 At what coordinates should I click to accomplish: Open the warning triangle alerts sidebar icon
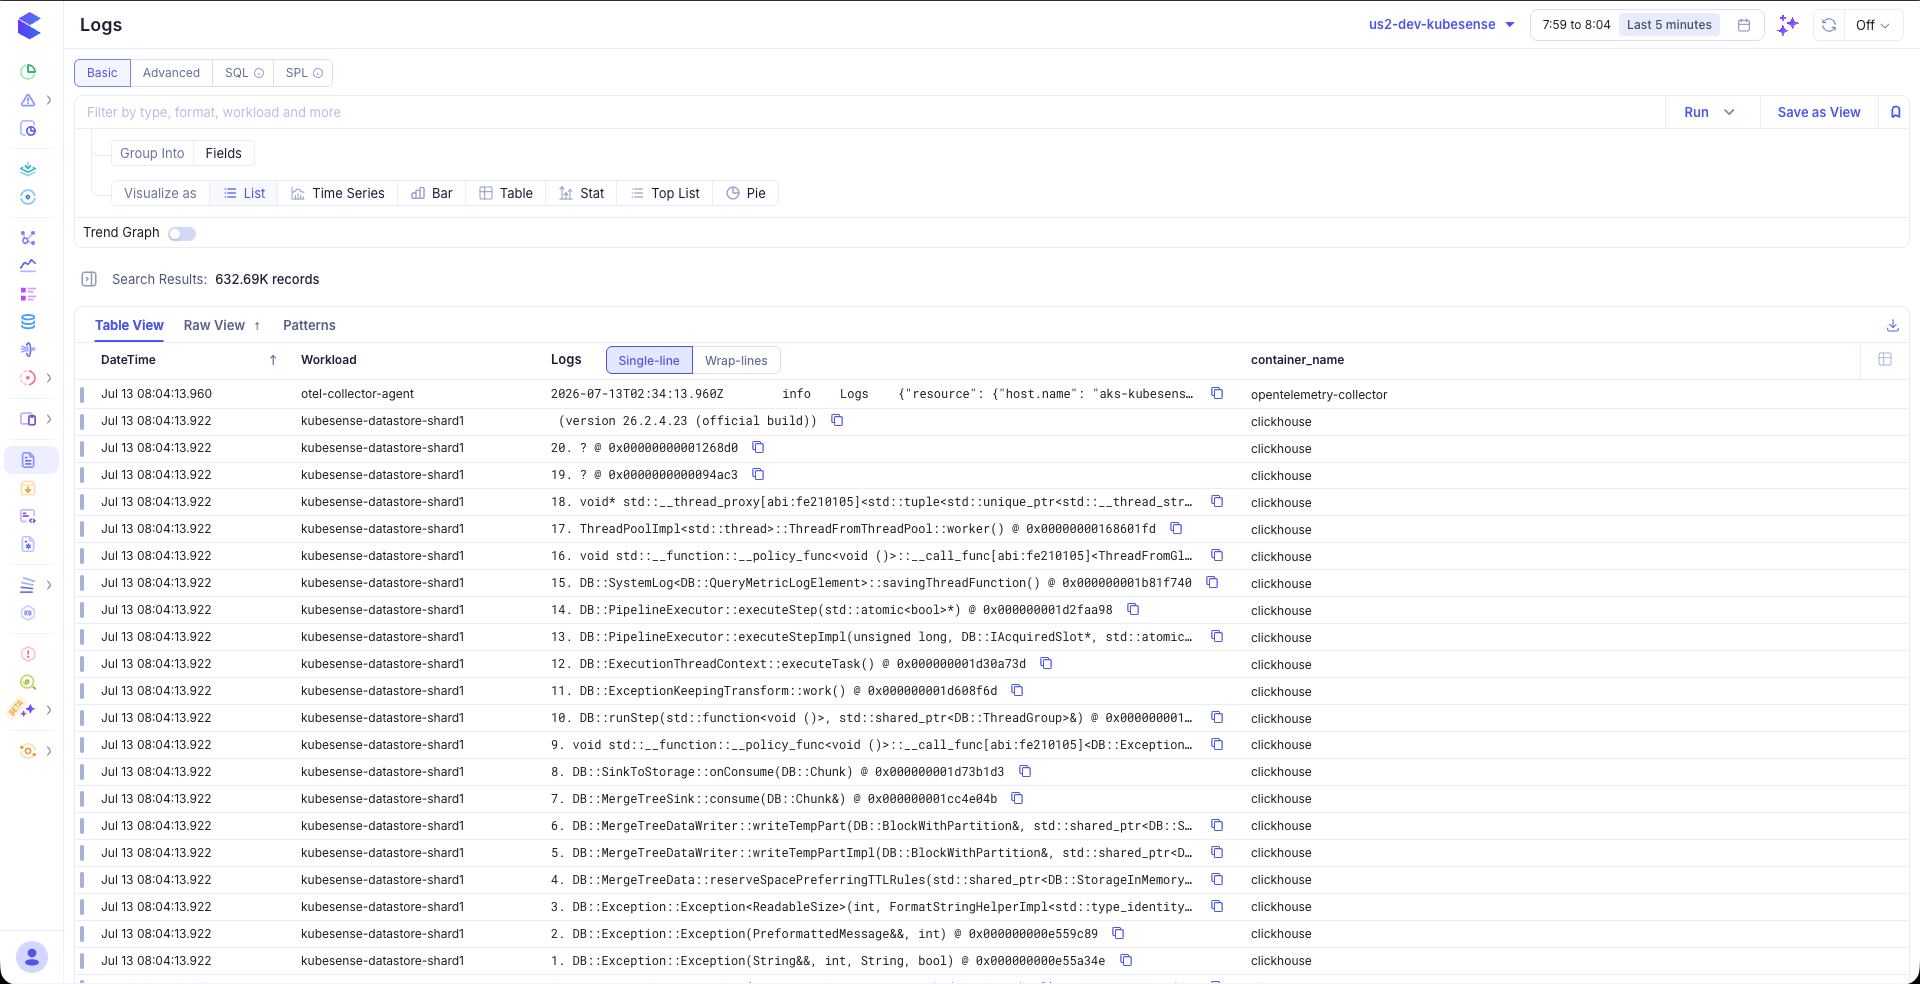(x=28, y=100)
